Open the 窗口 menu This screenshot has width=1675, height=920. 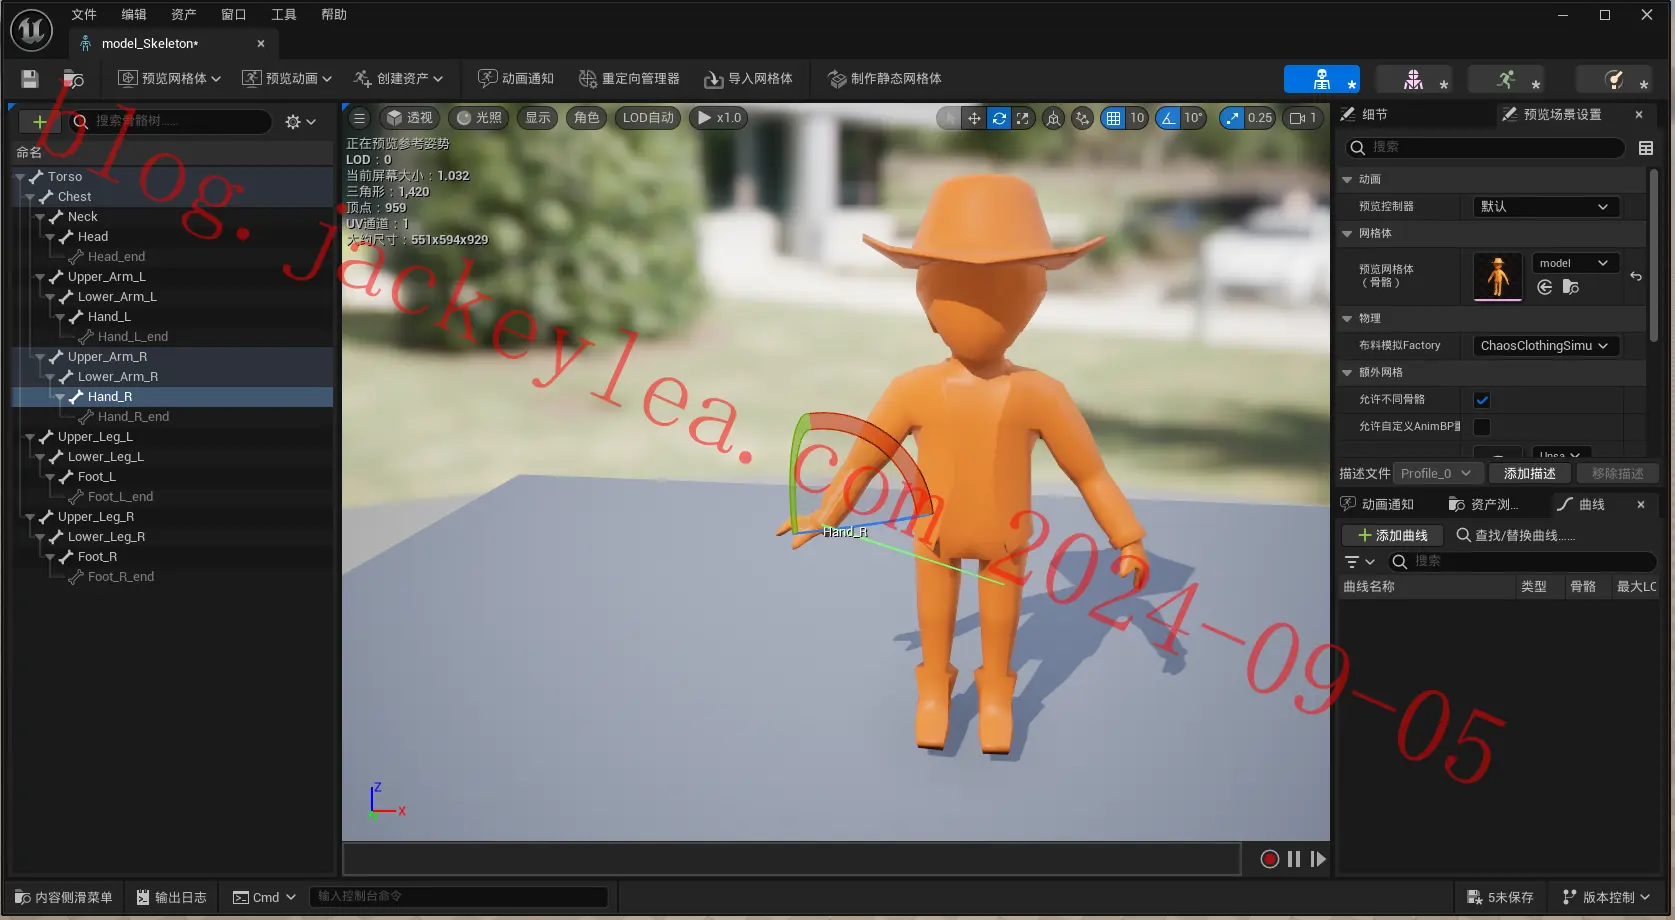click(234, 15)
